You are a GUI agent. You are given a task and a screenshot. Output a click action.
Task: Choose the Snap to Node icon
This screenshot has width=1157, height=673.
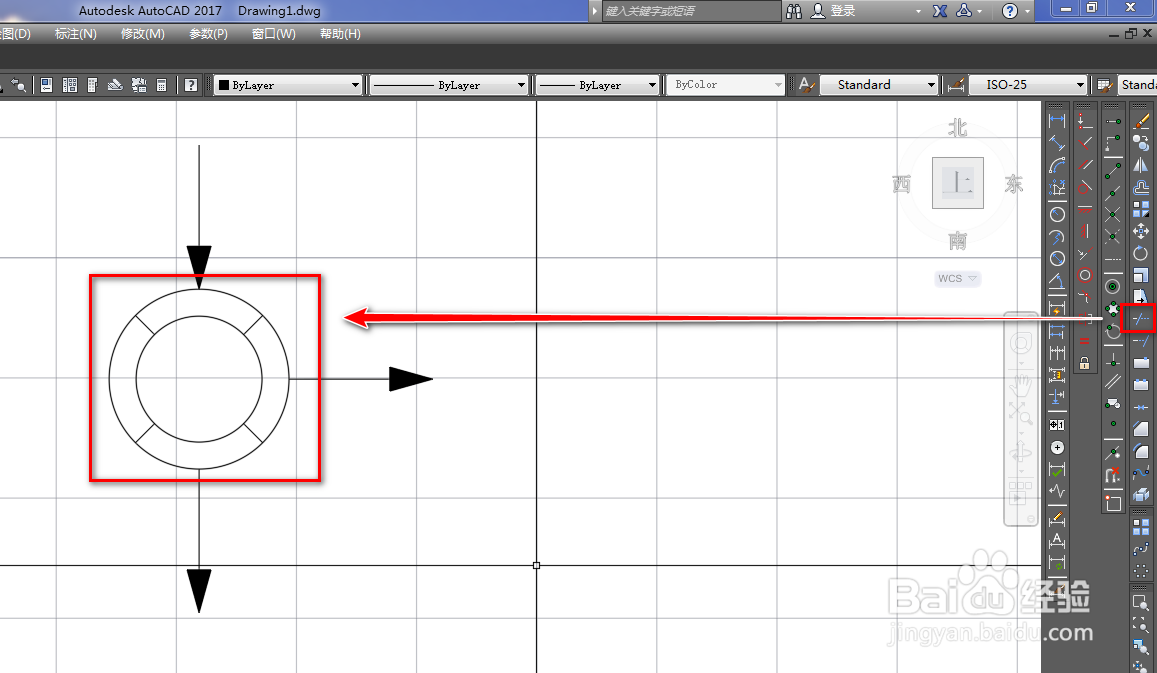coord(1113,424)
